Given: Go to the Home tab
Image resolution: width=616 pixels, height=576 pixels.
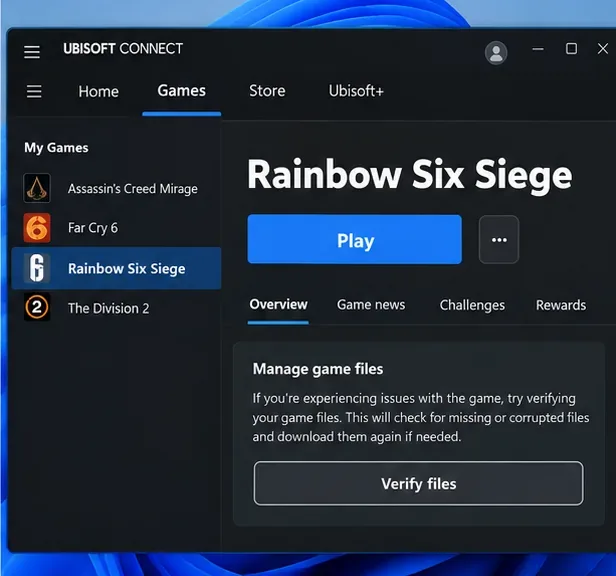Looking at the screenshot, I should (98, 92).
